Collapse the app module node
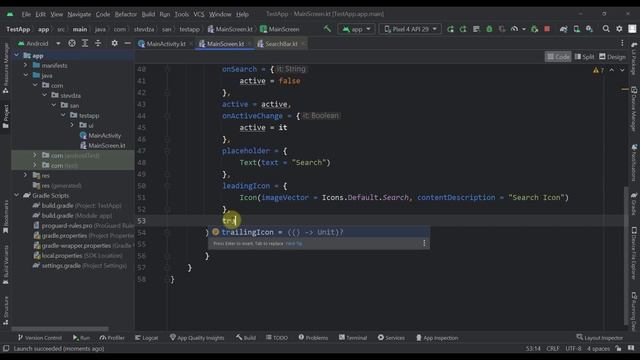This screenshot has width=640, height=360. tap(16, 55)
